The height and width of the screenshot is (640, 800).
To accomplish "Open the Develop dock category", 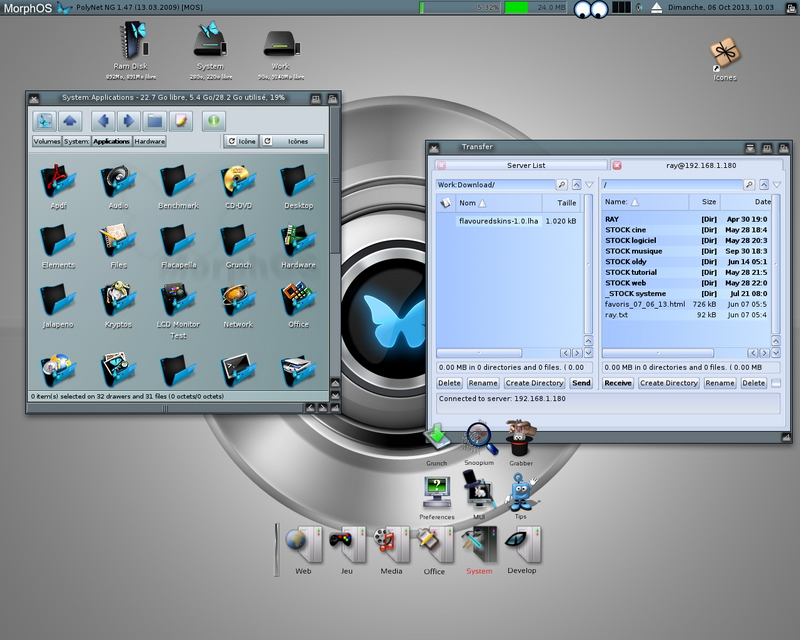I will coord(522,545).
